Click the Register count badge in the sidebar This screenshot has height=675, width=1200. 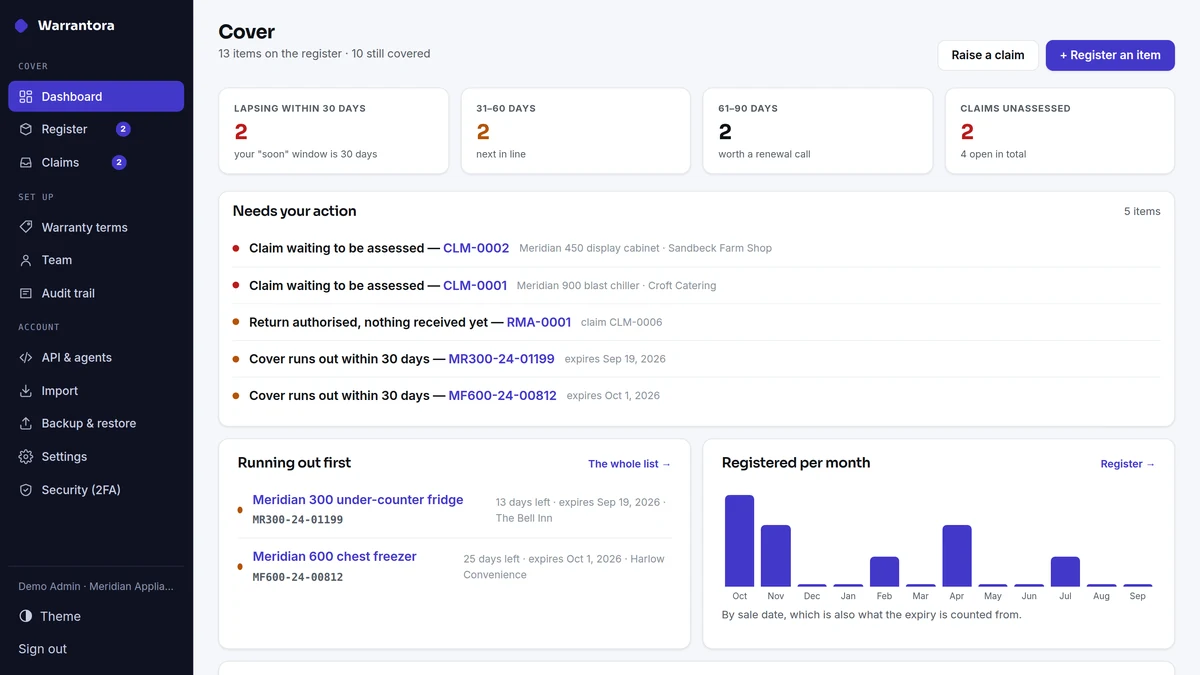coord(123,129)
